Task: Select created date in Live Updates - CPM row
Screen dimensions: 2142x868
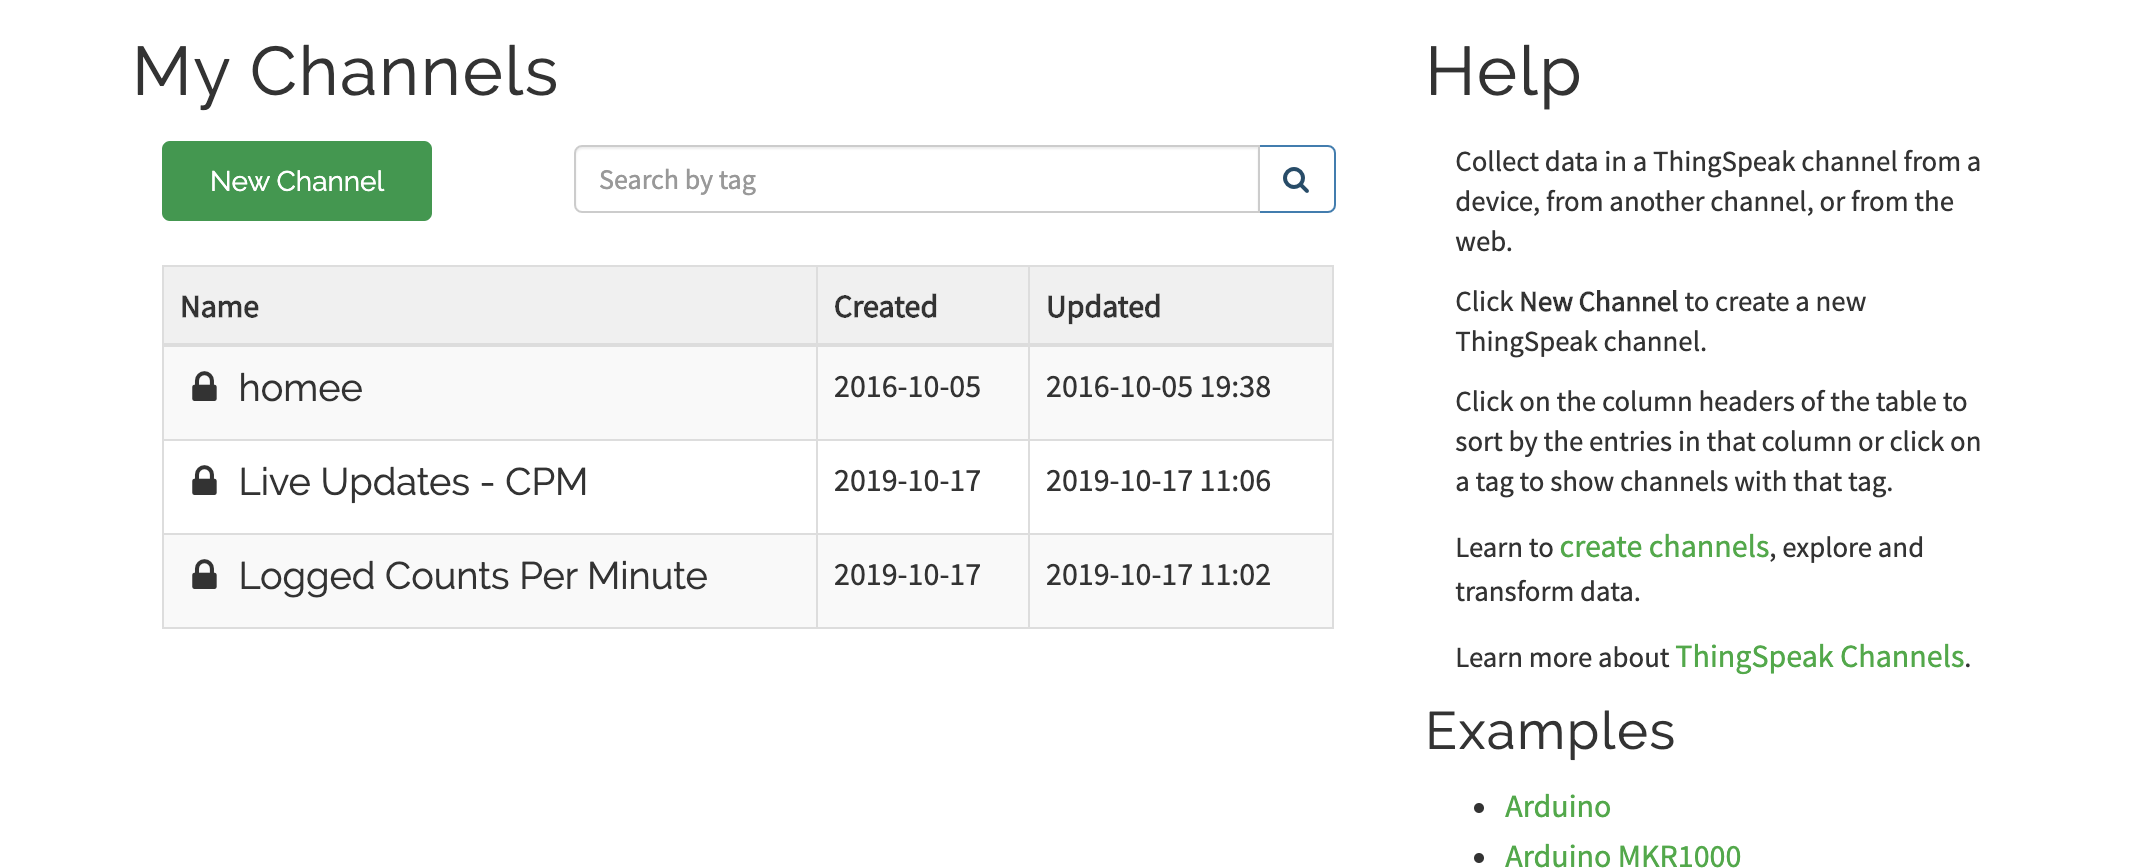Action: coord(907,481)
